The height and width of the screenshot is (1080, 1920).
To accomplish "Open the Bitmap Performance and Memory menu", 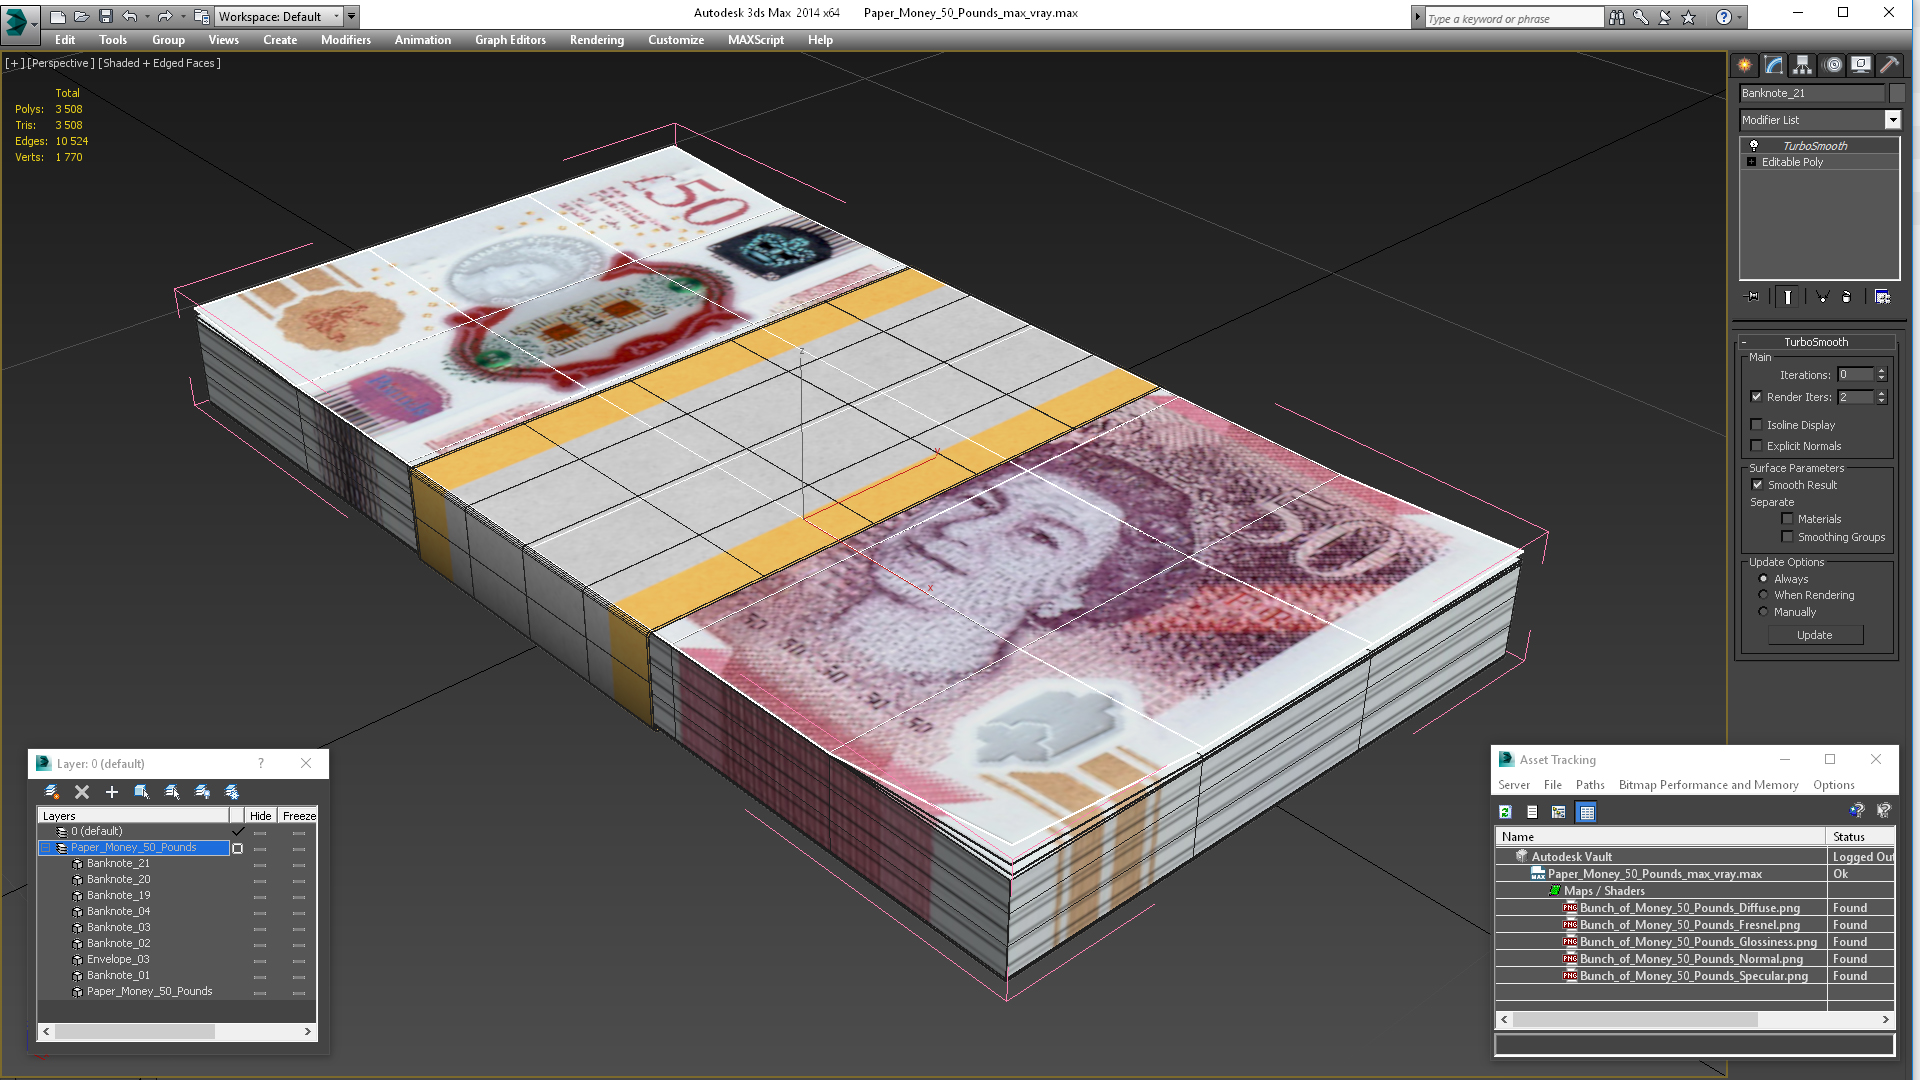I will (x=1708, y=785).
